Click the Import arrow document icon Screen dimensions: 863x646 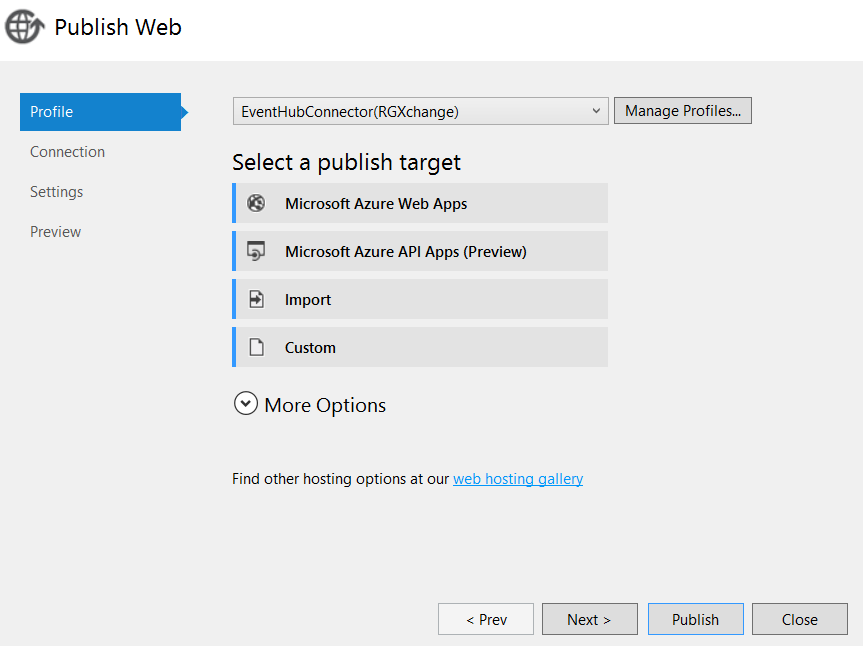(257, 299)
